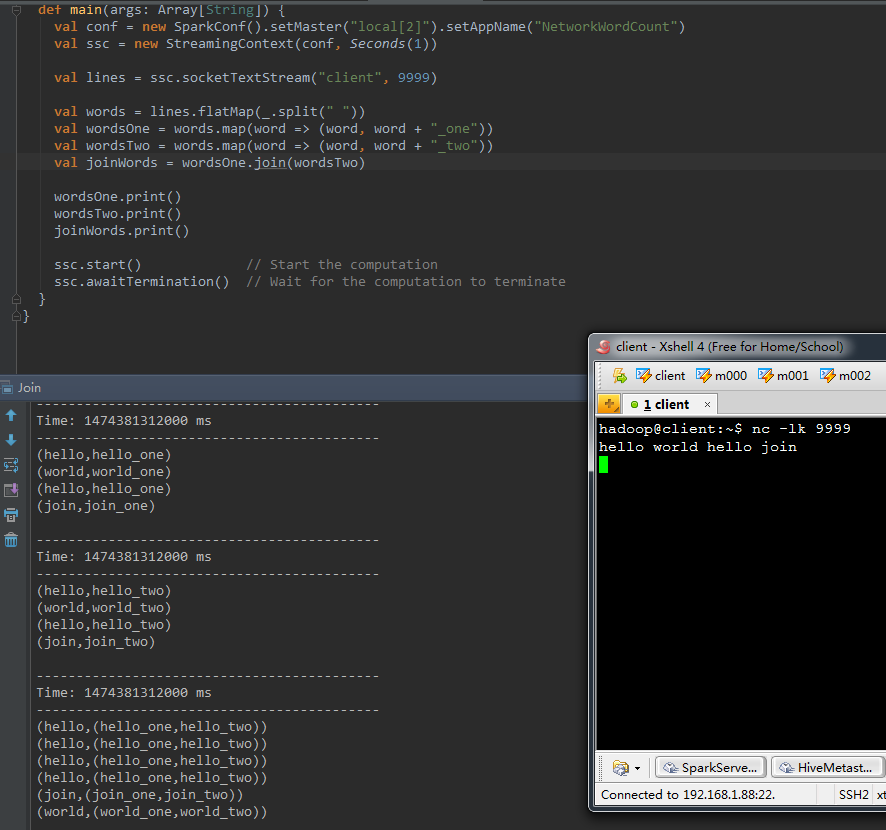Open the client session shortcut in Xshell

click(x=660, y=376)
